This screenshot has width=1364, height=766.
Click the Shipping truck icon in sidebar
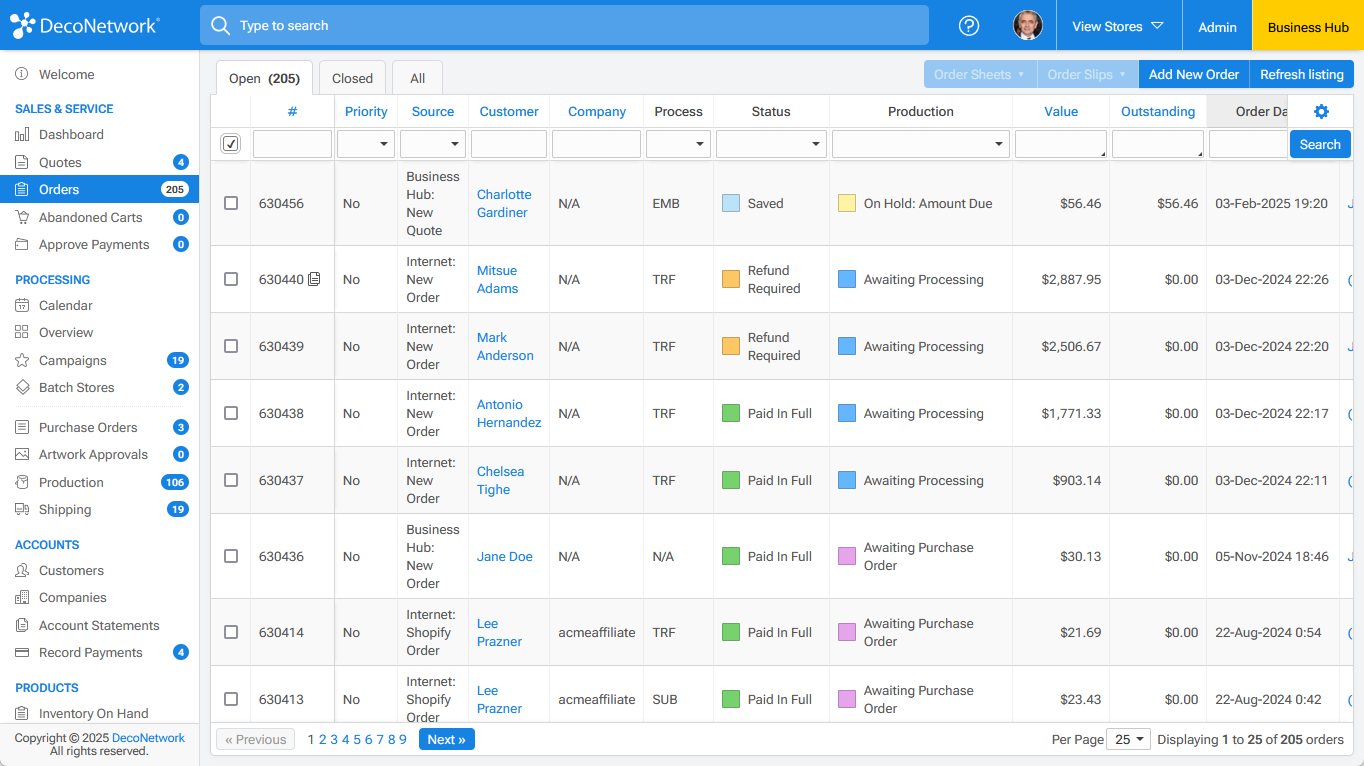[x=22, y=510]
